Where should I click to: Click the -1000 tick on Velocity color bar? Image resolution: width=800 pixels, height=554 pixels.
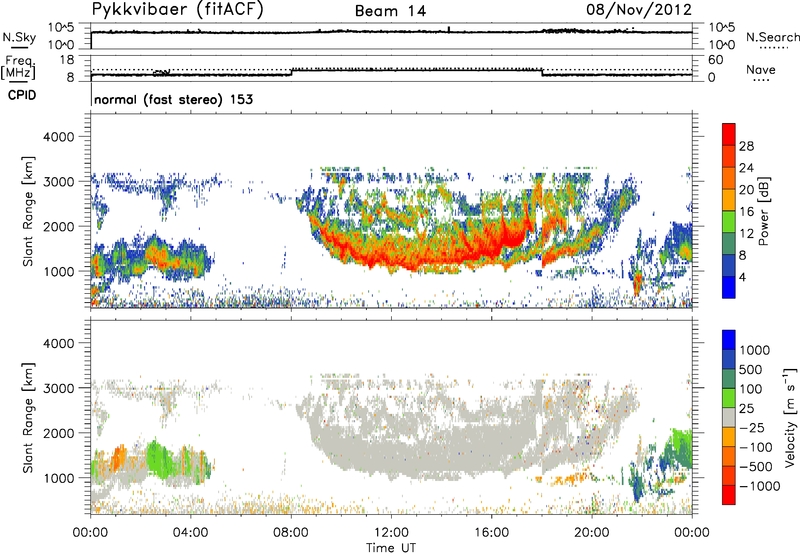coord(760,486)
